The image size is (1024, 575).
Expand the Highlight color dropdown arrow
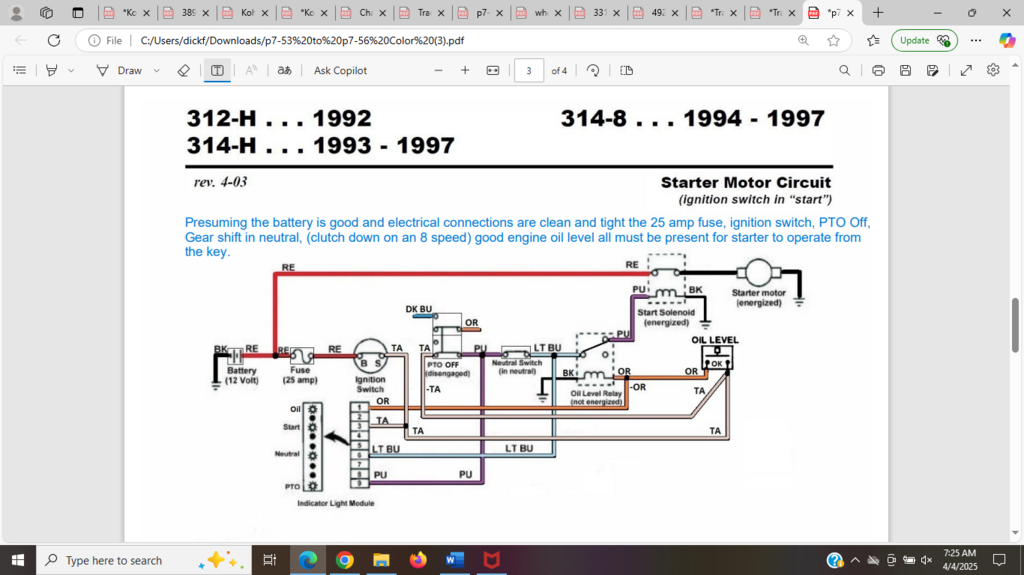pyautogui.click(x=71, y=71)
